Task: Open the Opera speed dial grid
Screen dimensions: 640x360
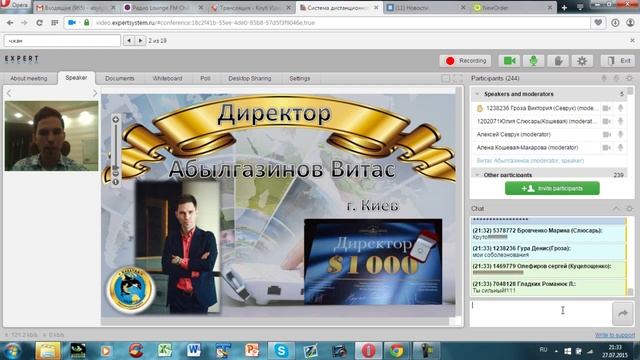Action: pos(55,23)
